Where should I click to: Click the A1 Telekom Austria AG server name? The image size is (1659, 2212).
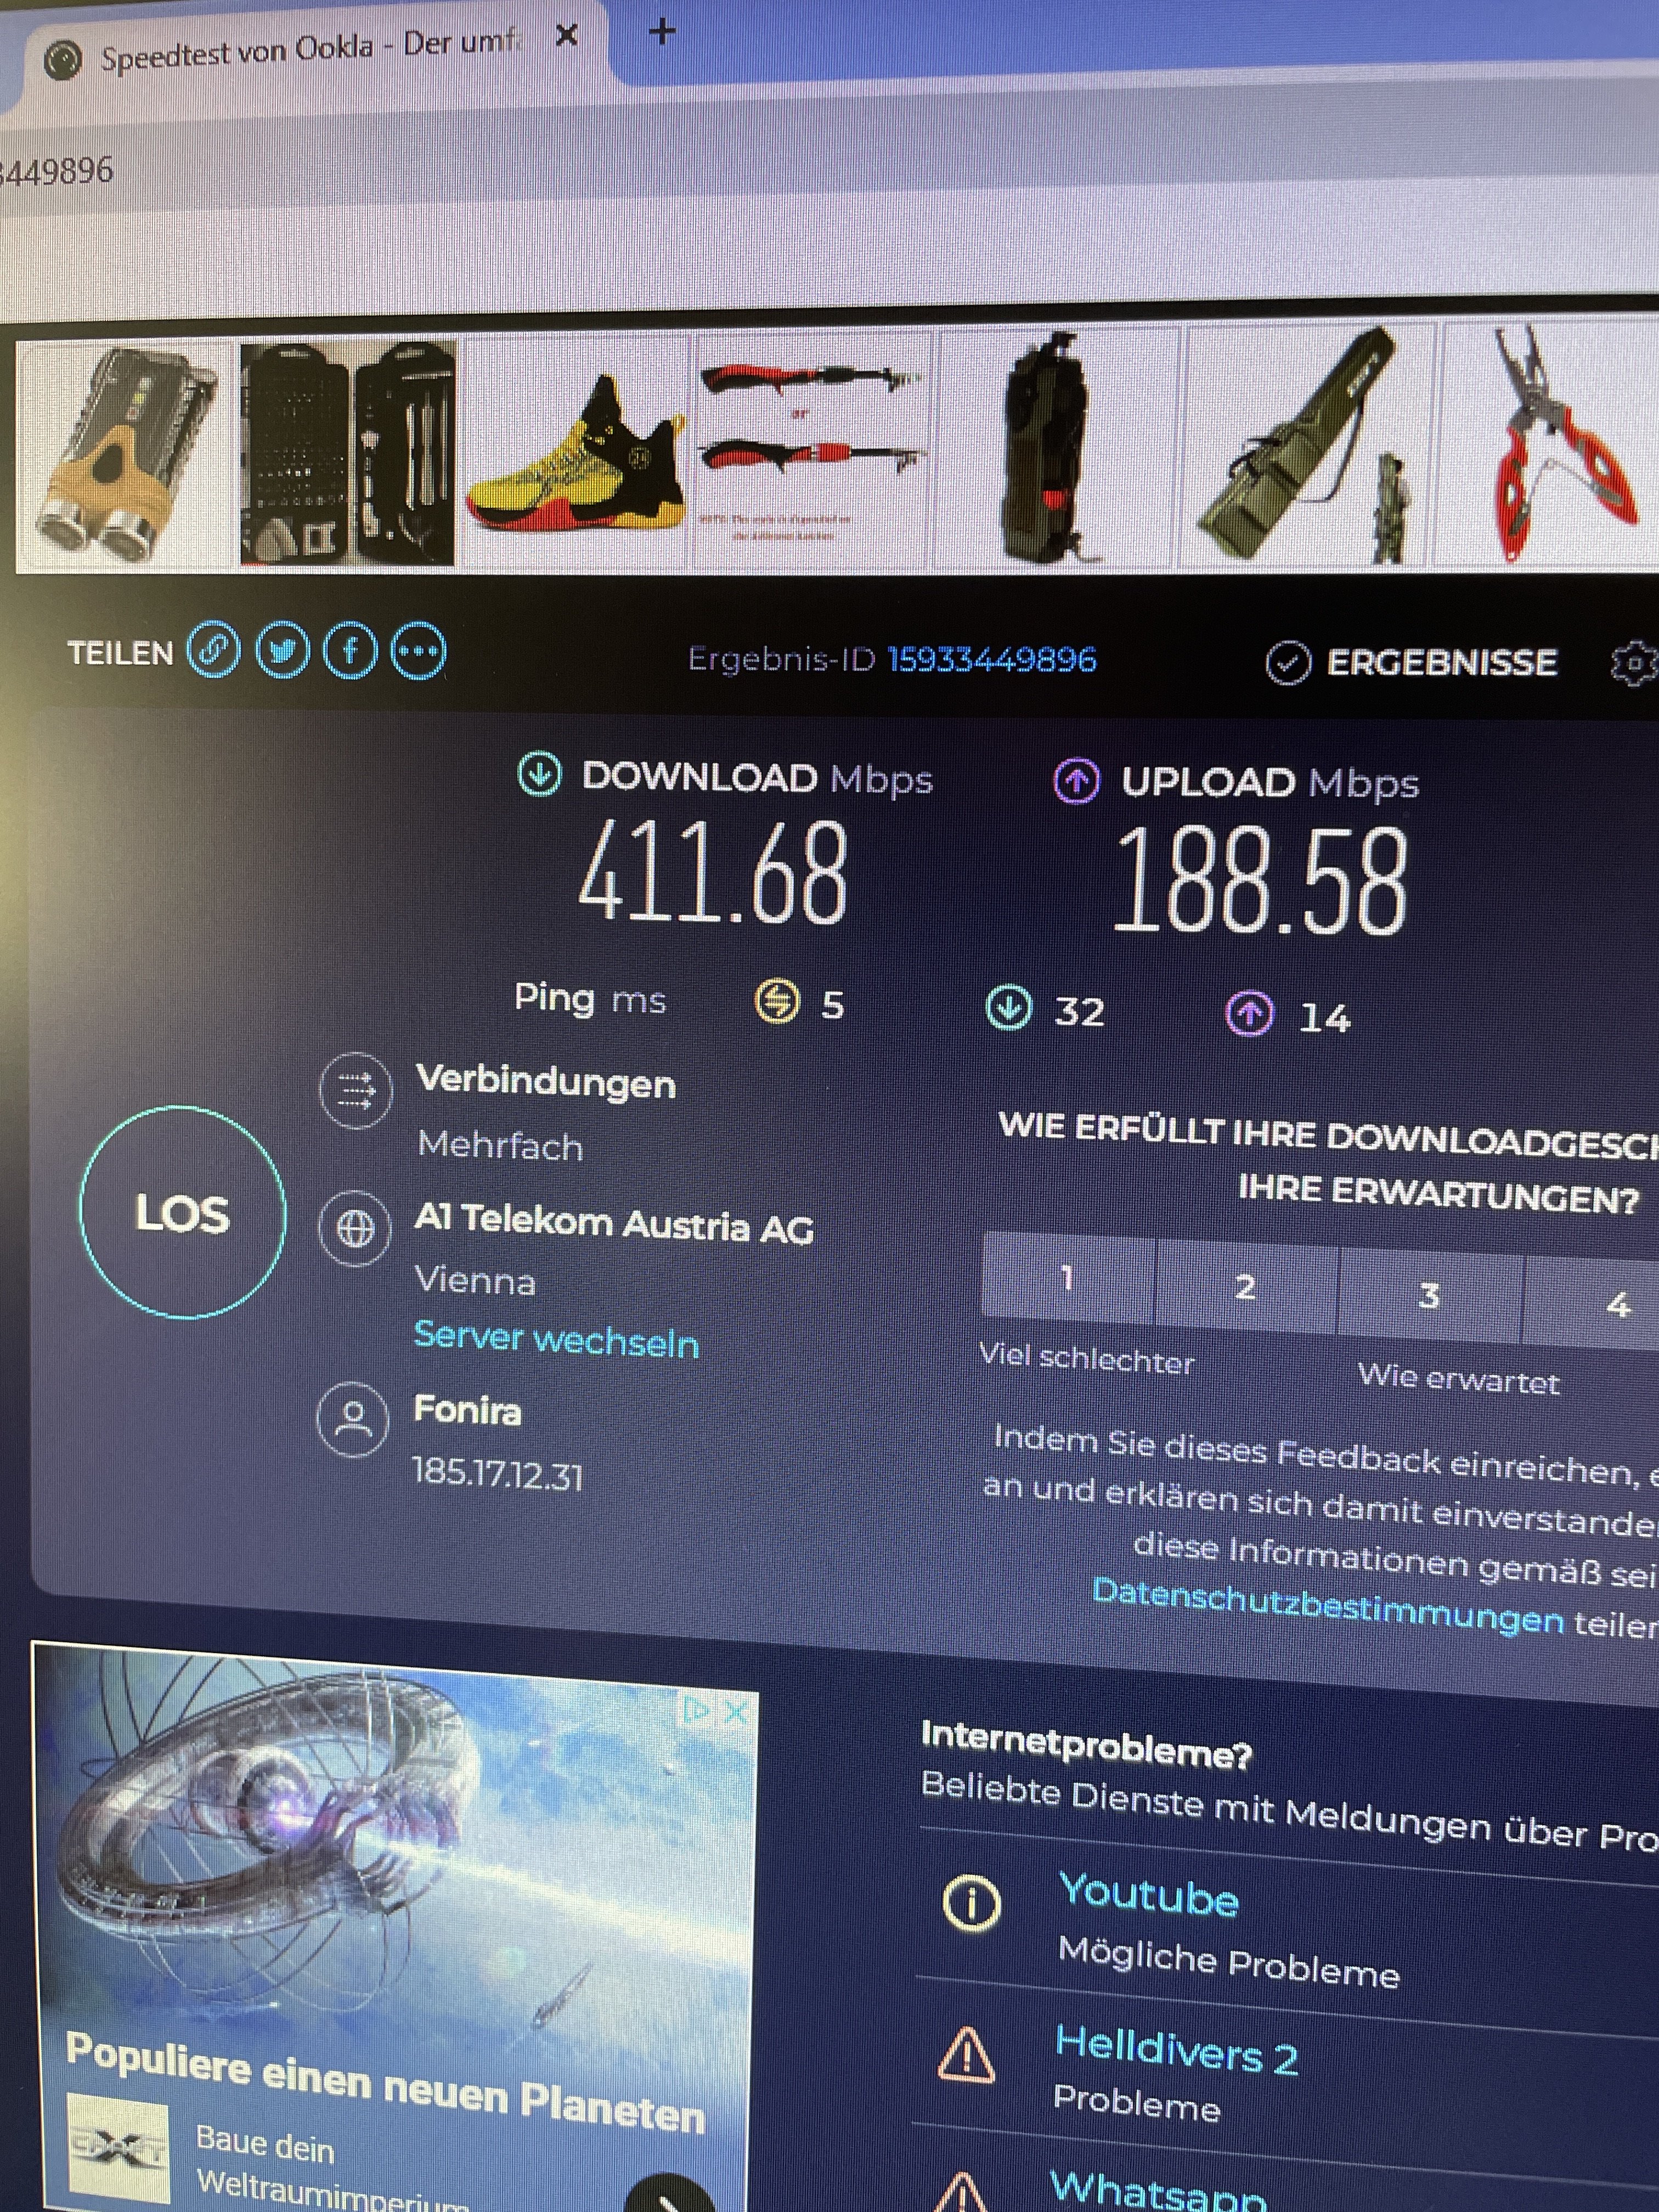coord(614,1224)
